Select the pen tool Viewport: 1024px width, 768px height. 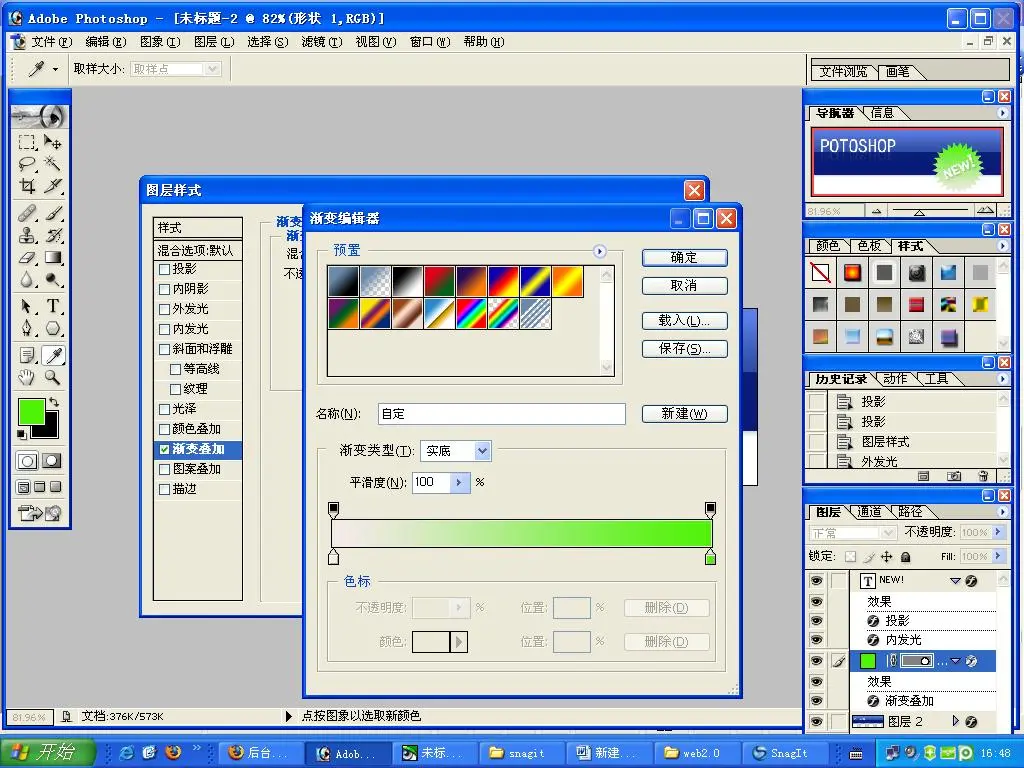27,328
